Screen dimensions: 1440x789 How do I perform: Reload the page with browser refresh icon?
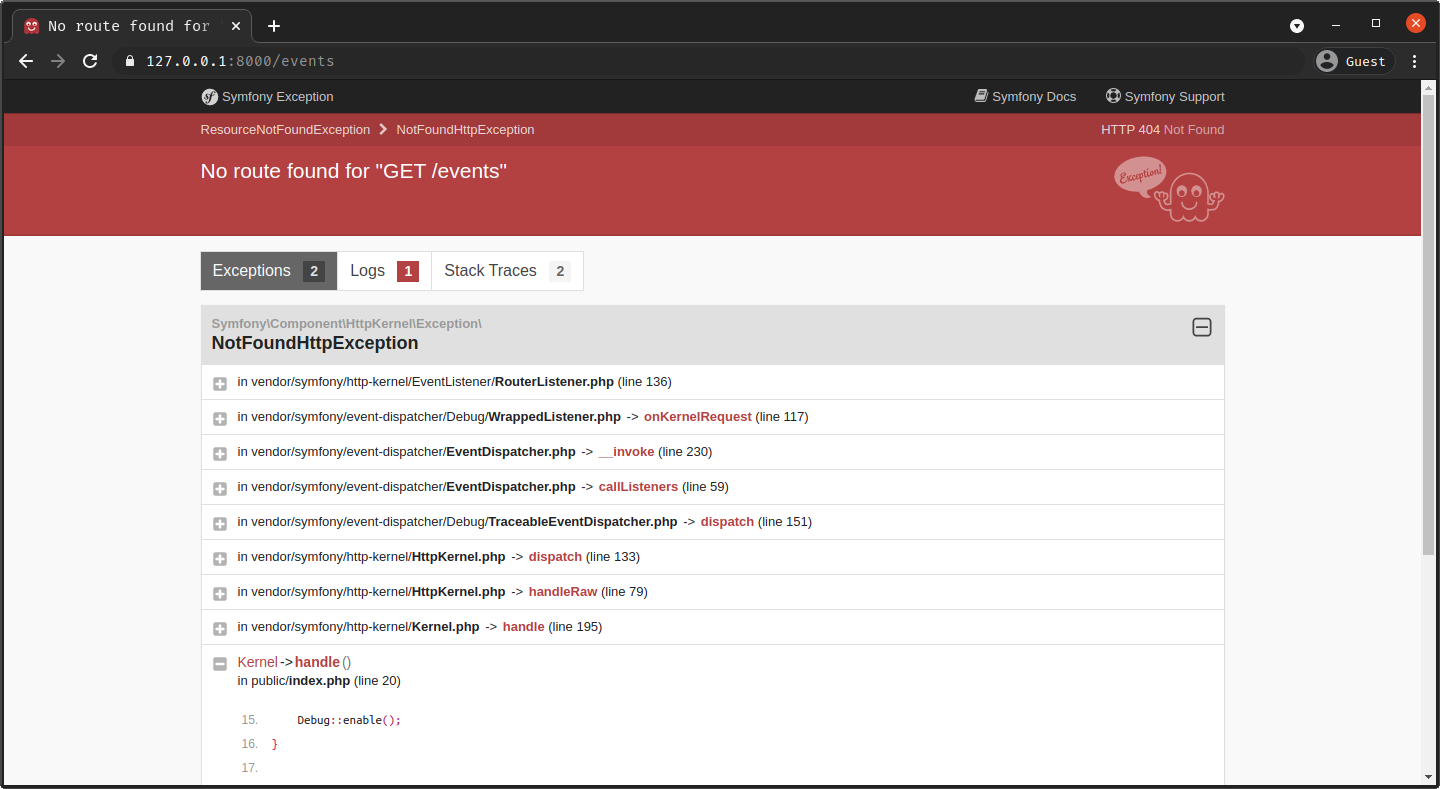click(x=90, y=61)
